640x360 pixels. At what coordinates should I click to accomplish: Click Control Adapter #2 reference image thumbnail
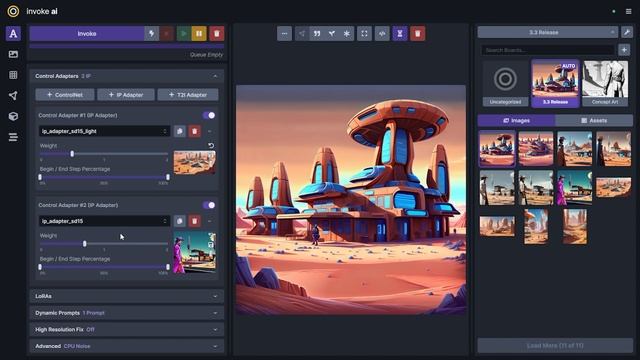click(x=195, y=252)
